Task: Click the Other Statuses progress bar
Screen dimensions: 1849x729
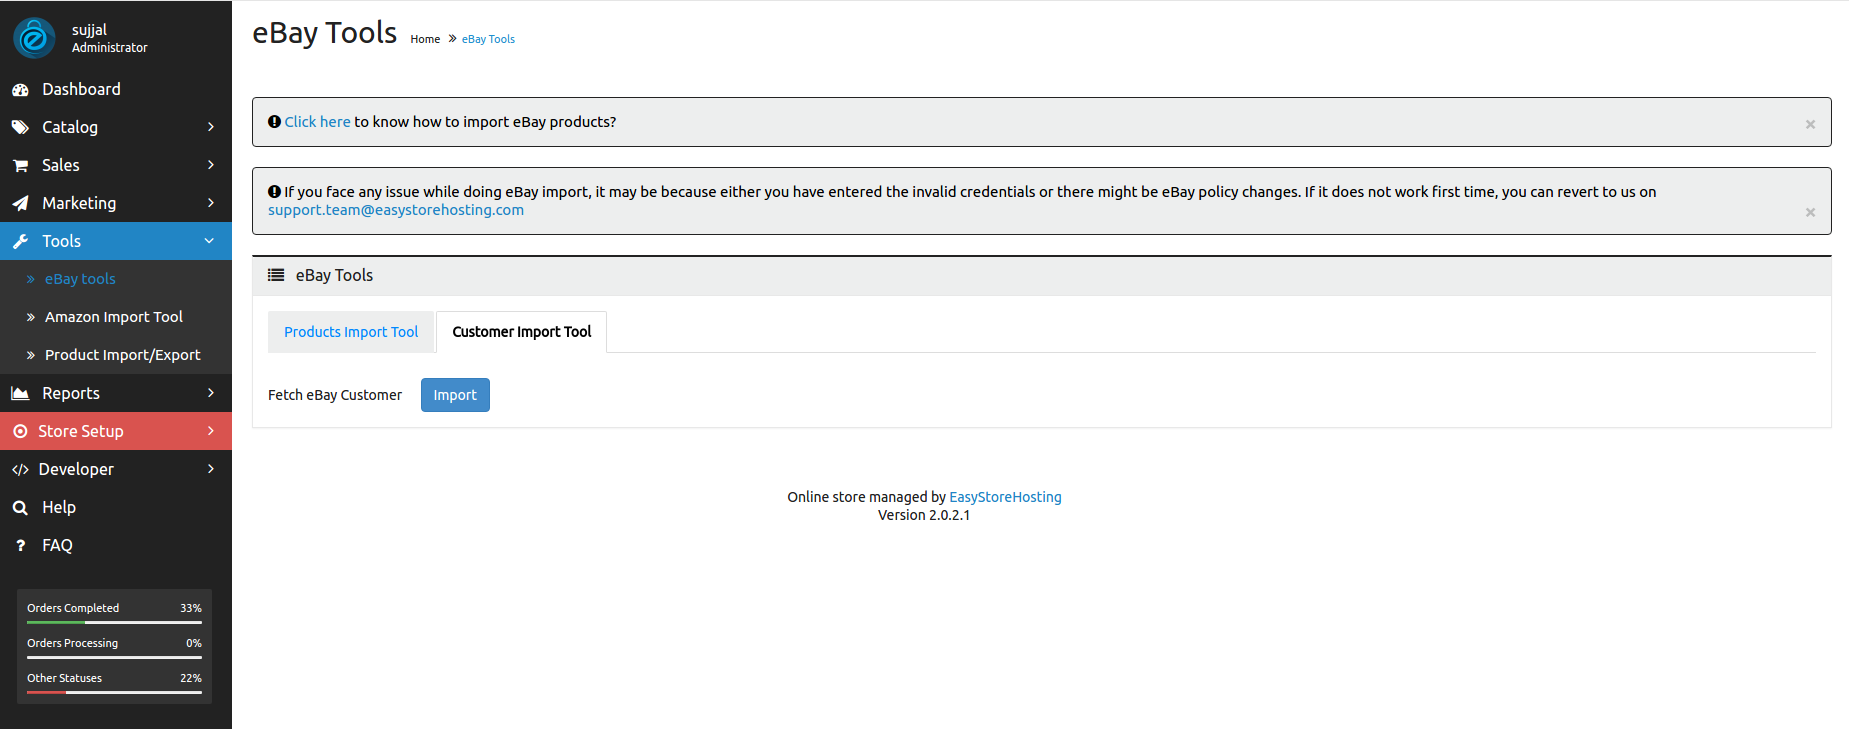Action: point(114,692)
